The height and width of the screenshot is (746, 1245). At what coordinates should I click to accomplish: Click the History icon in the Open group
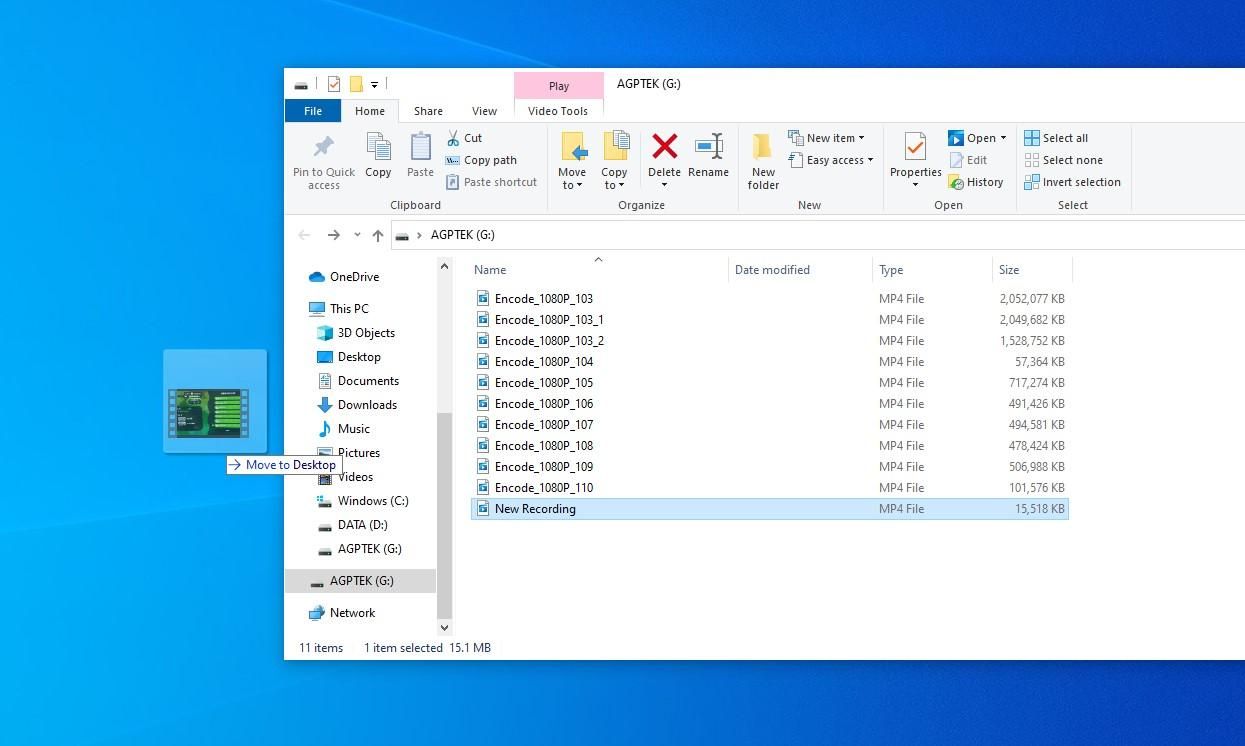958,182
